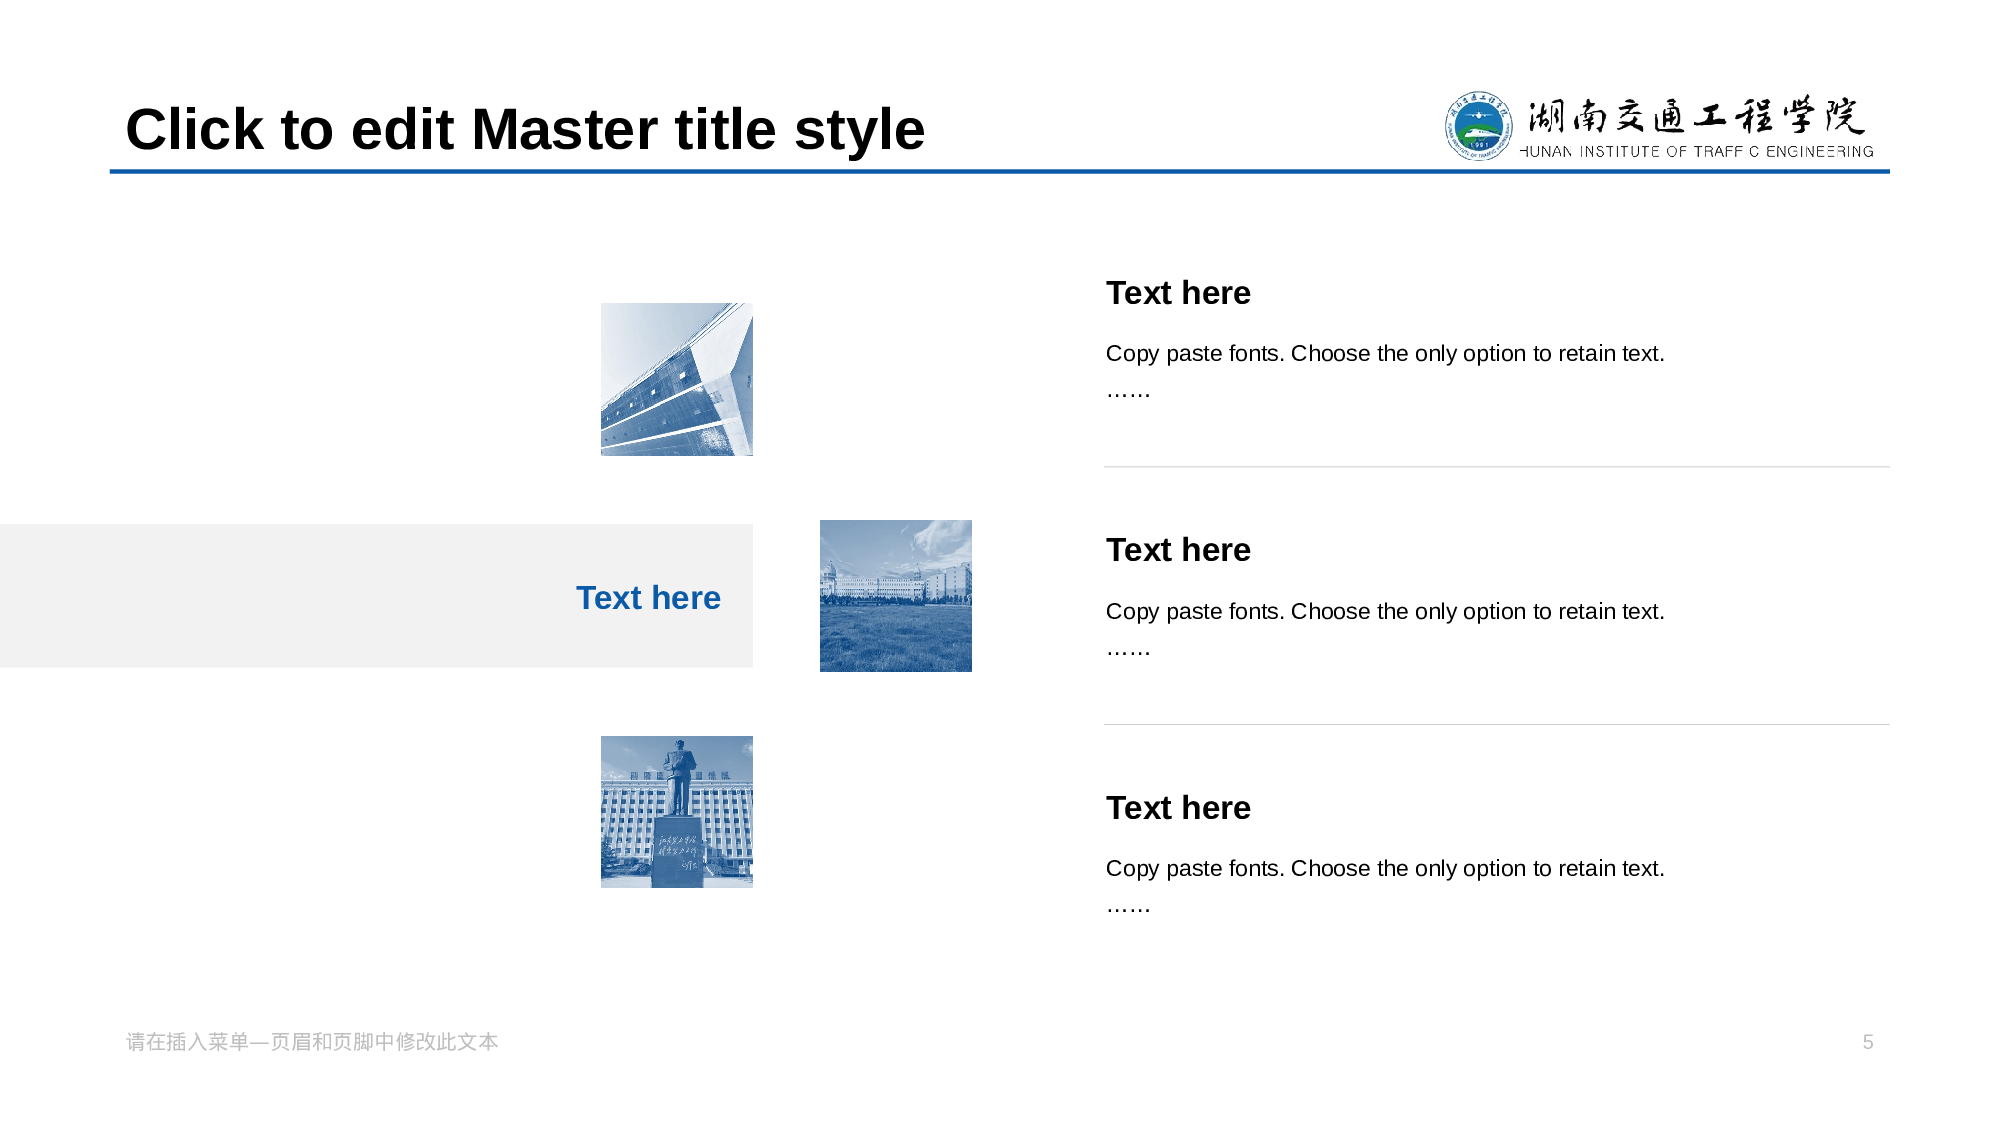
Task: Select the third 'Text here' heading
Action: tap(1178, 808)
